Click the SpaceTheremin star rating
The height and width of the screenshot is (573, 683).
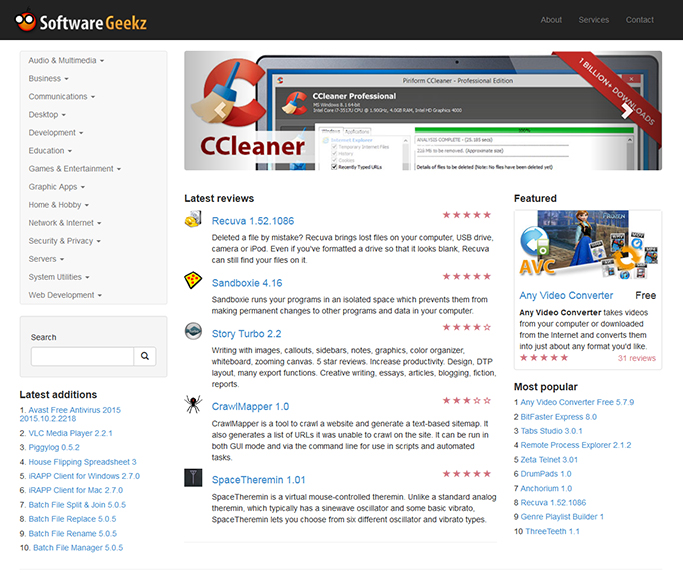pyautogui.click(x=467, y=474)
